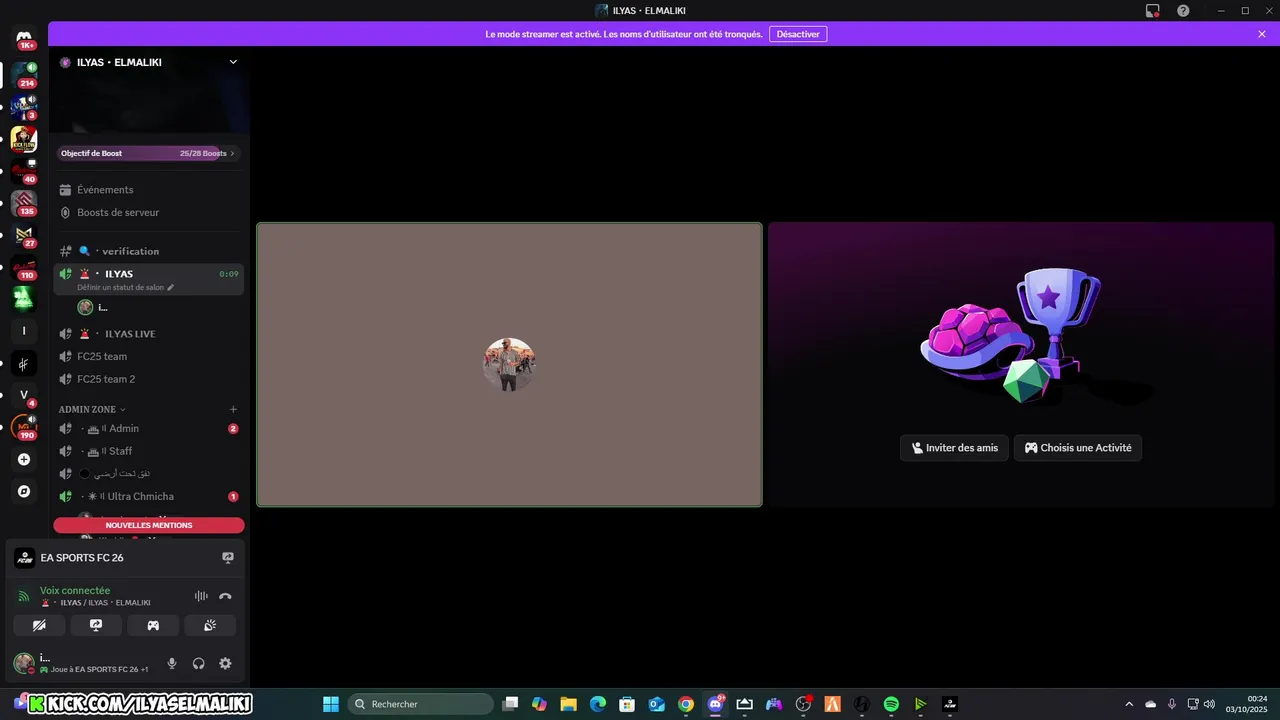Open server with 214 notification badge
The height and width of the screenshot is (720, 1280).
click(24, 75)
